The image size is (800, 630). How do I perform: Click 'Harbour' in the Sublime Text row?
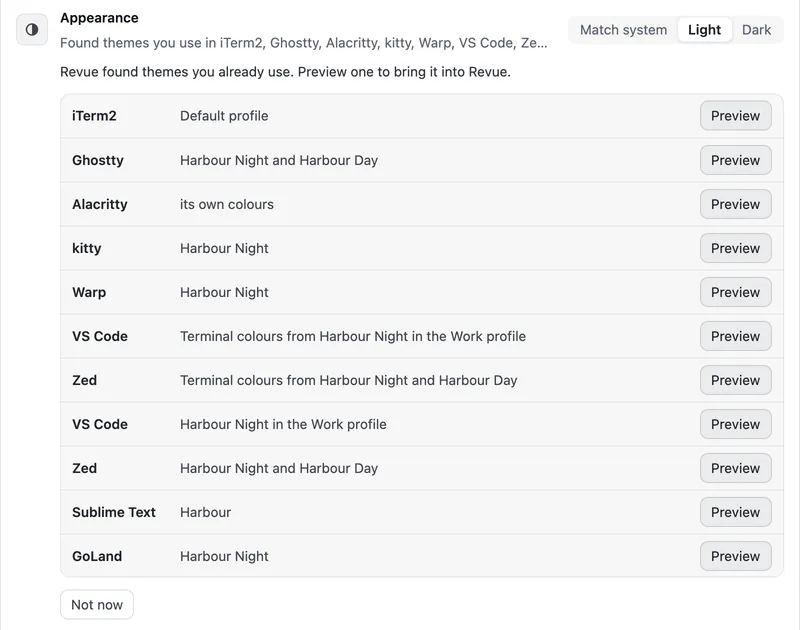[206, 512]
